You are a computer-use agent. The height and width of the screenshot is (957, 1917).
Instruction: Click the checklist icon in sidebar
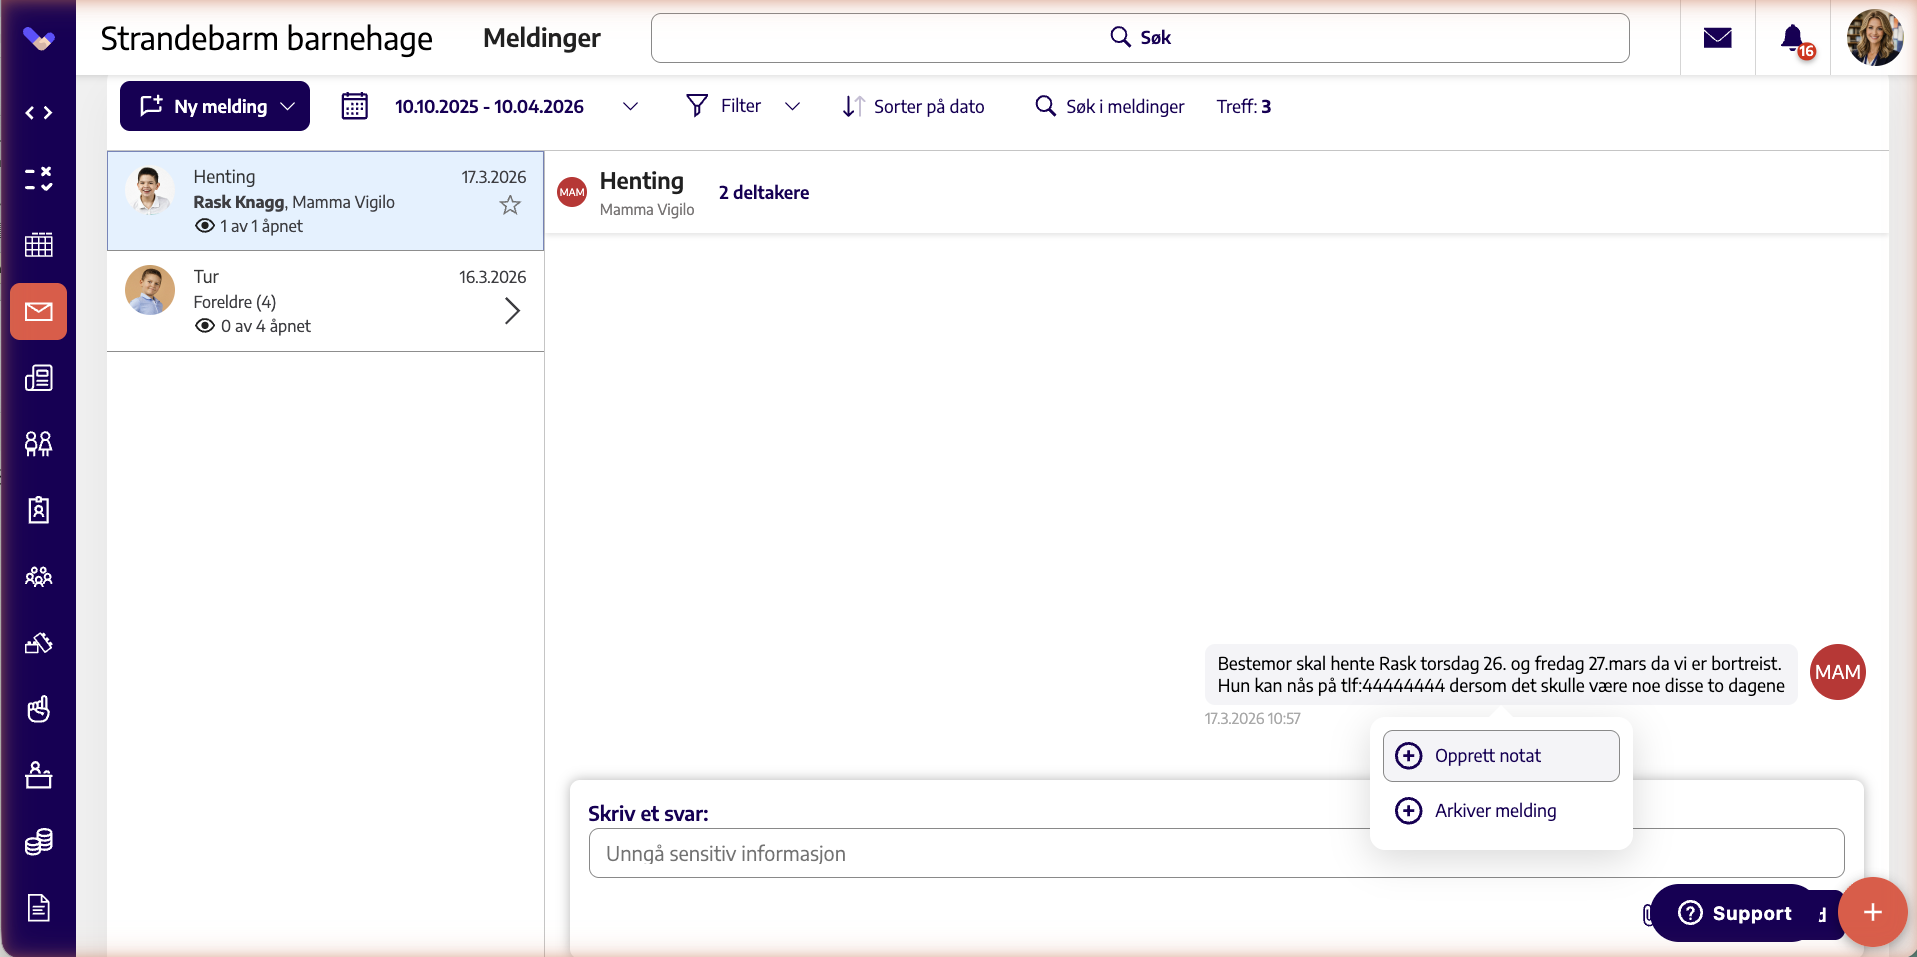(39, 179)
